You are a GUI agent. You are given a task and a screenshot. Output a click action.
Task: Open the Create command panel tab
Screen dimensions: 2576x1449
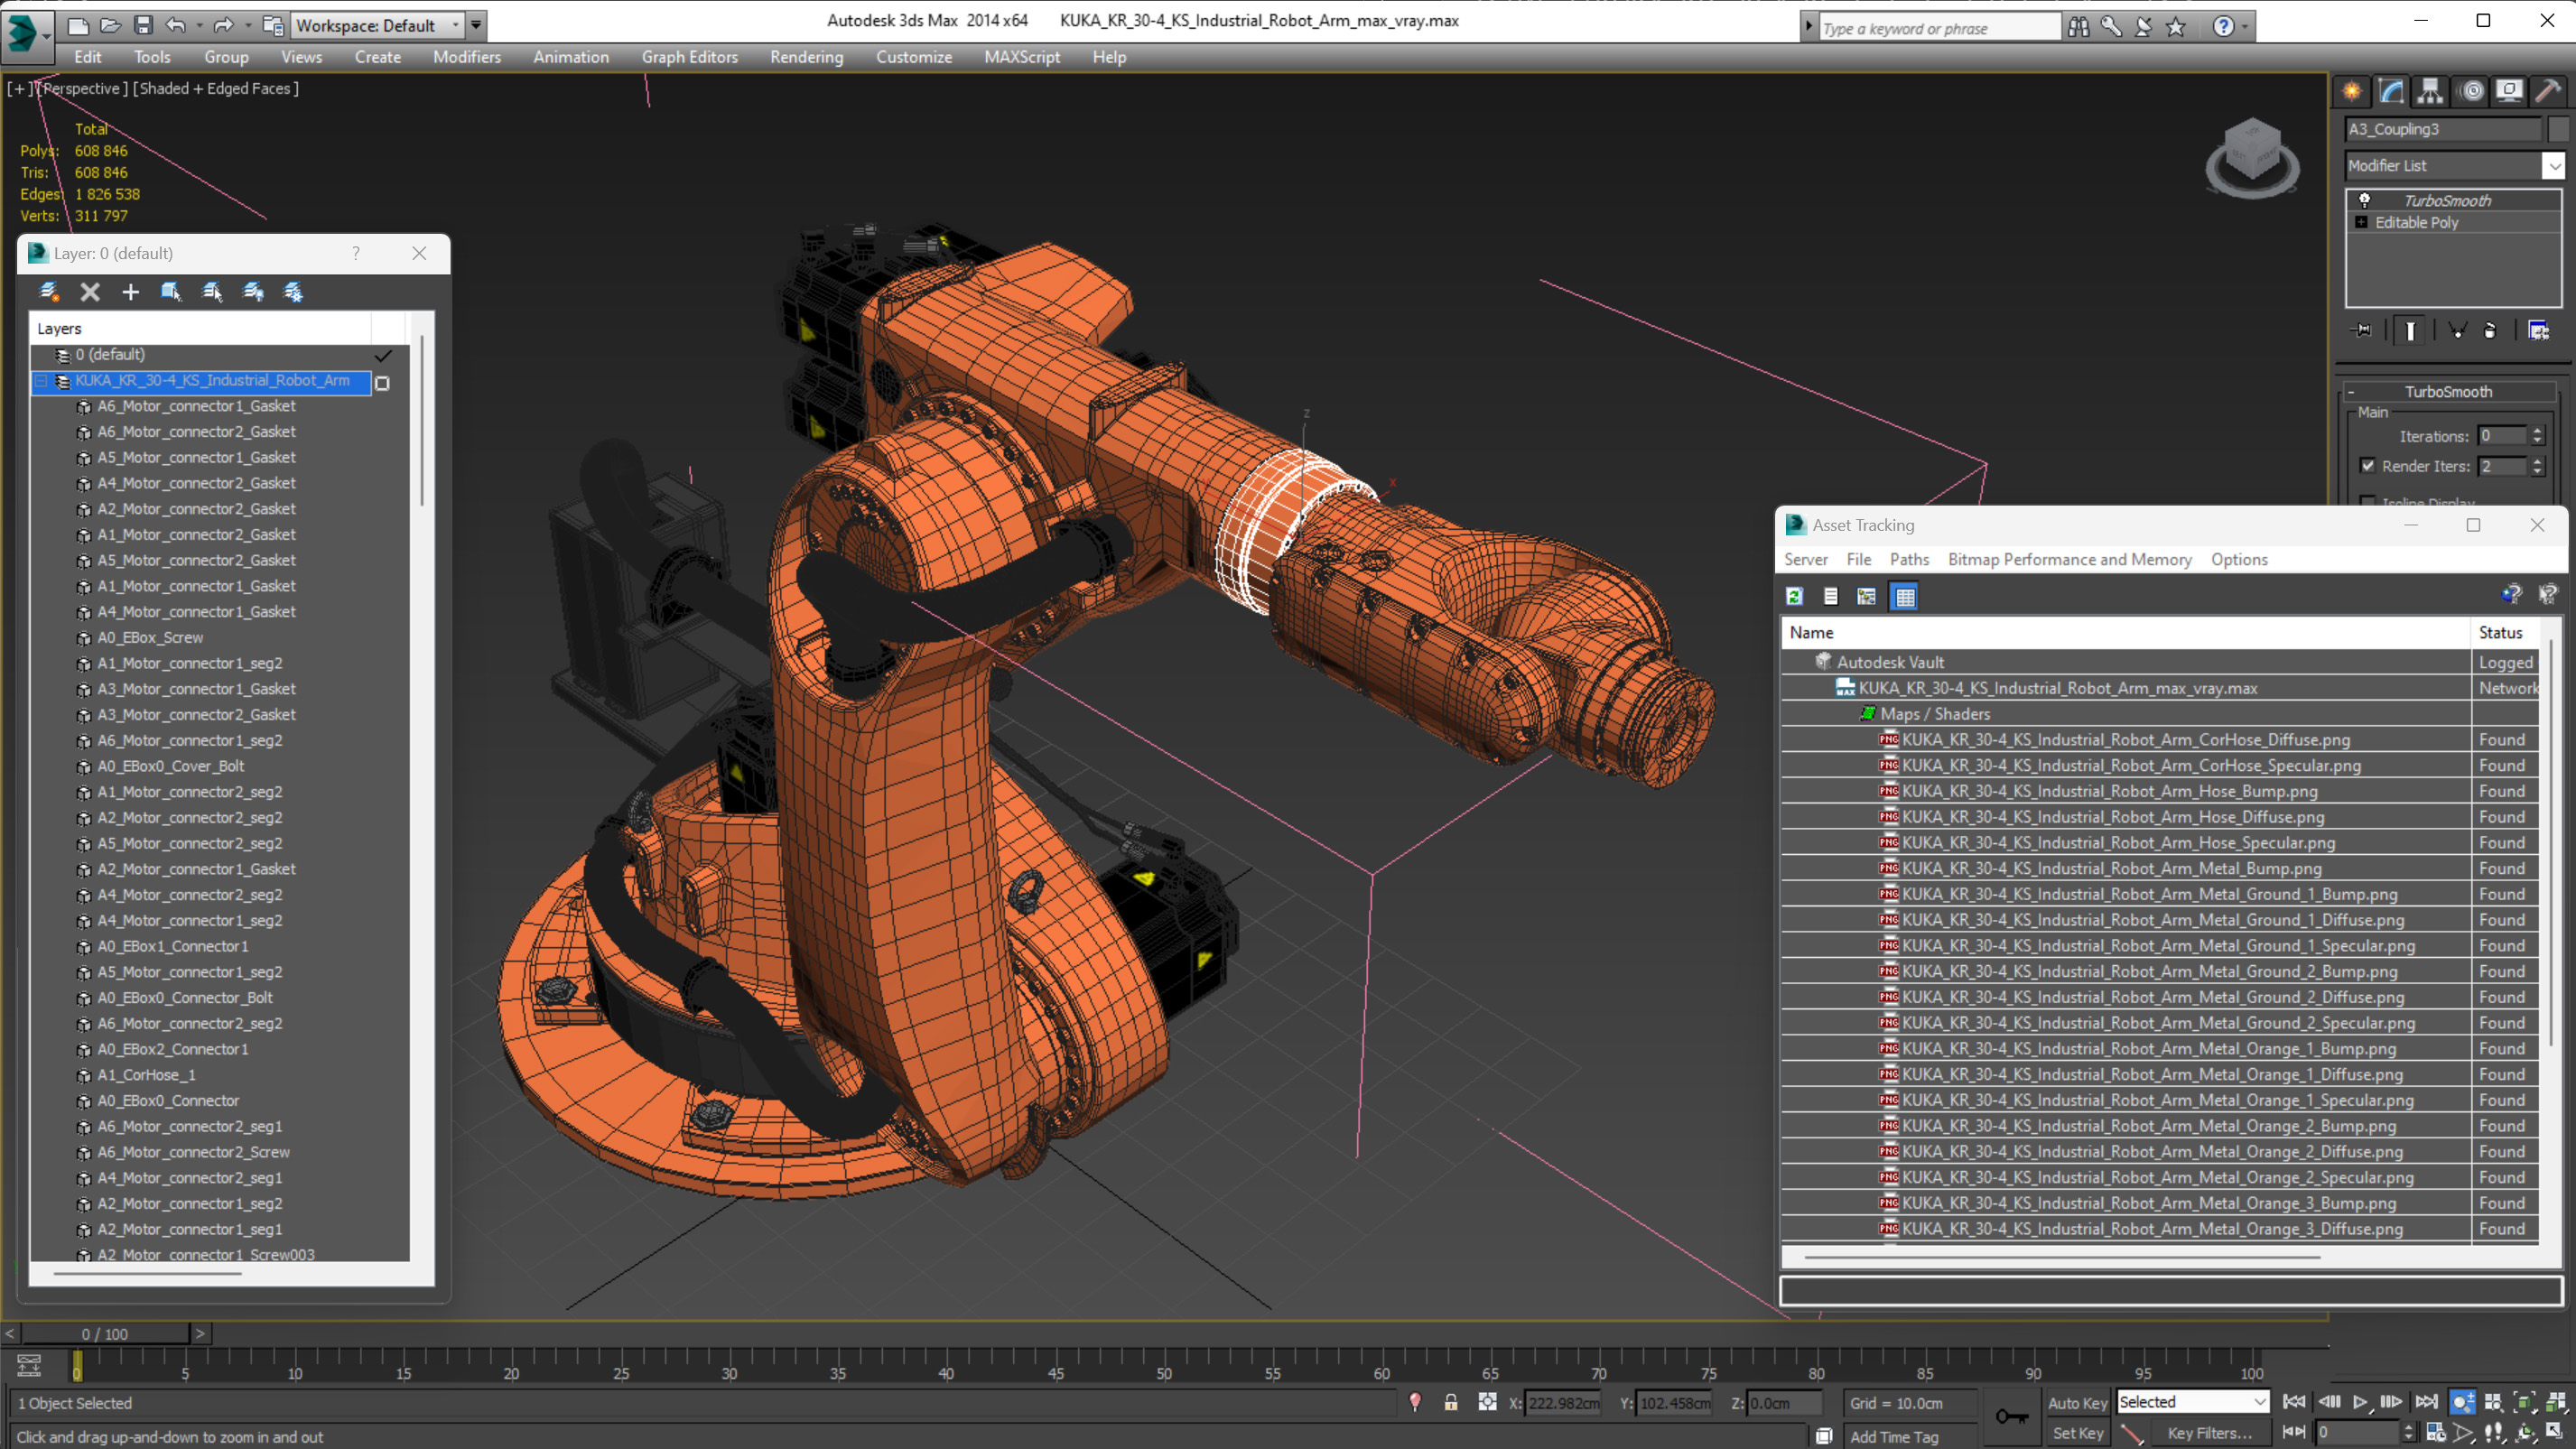point(2352,91)
